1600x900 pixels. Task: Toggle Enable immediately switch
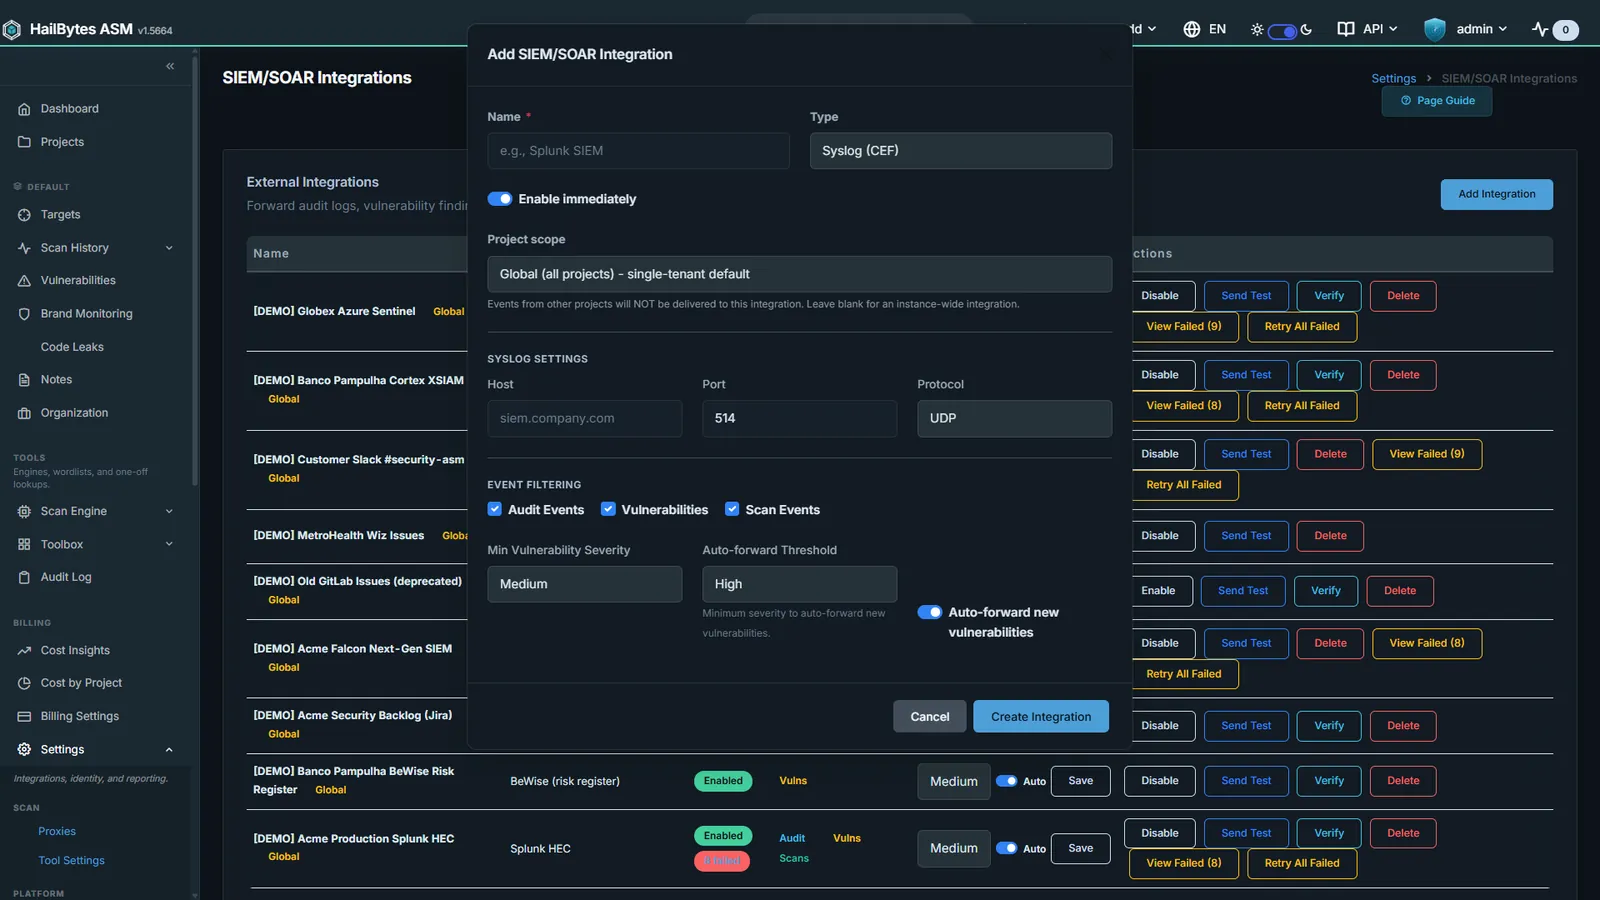pyautogui.click(x=500, y=199)
